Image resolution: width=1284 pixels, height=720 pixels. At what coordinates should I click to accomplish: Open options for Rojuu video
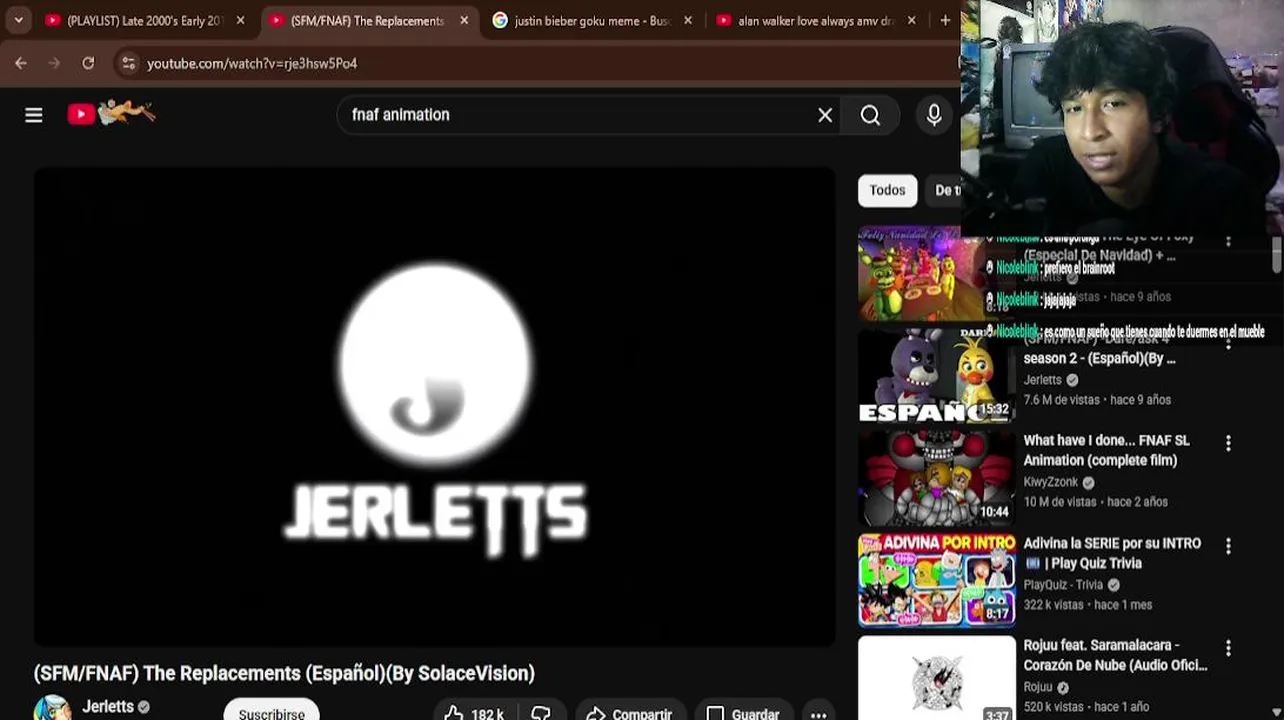(x=1228, y=648)
